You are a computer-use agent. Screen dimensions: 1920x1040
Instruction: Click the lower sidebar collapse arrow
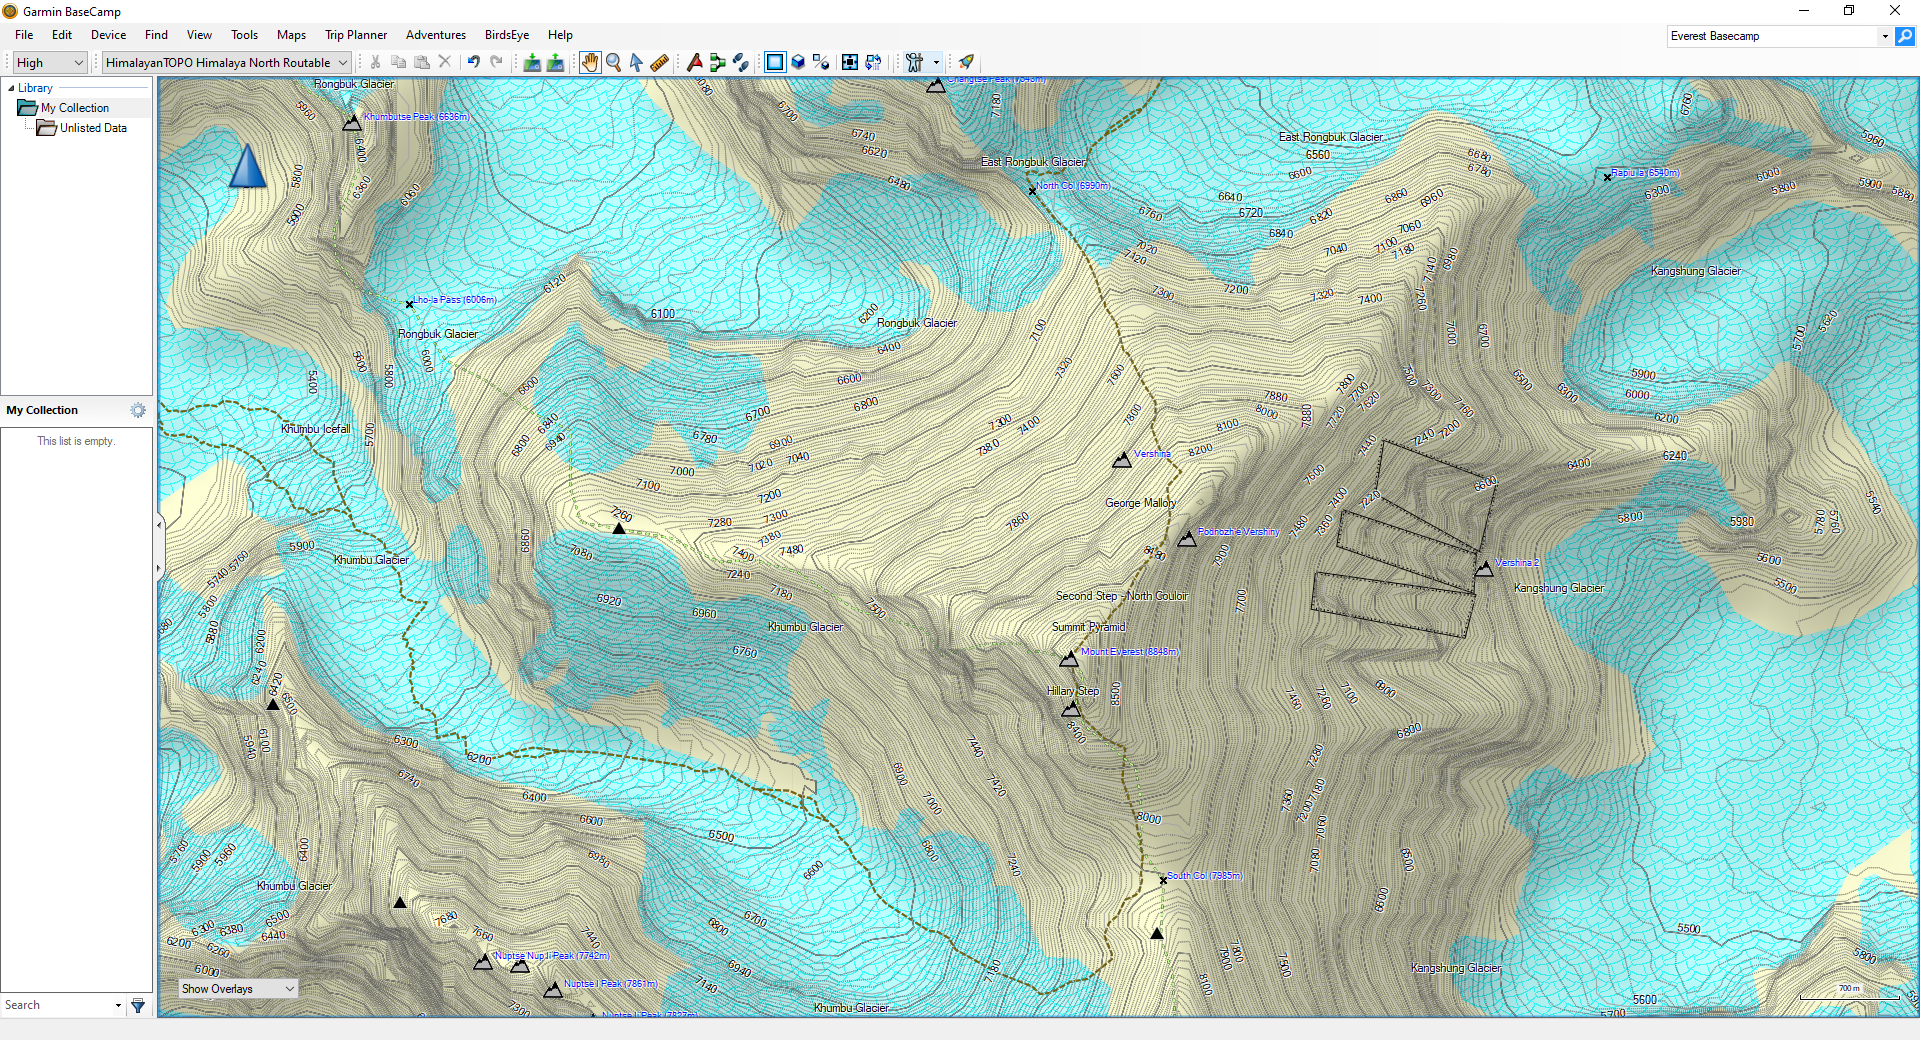point(158,569)
